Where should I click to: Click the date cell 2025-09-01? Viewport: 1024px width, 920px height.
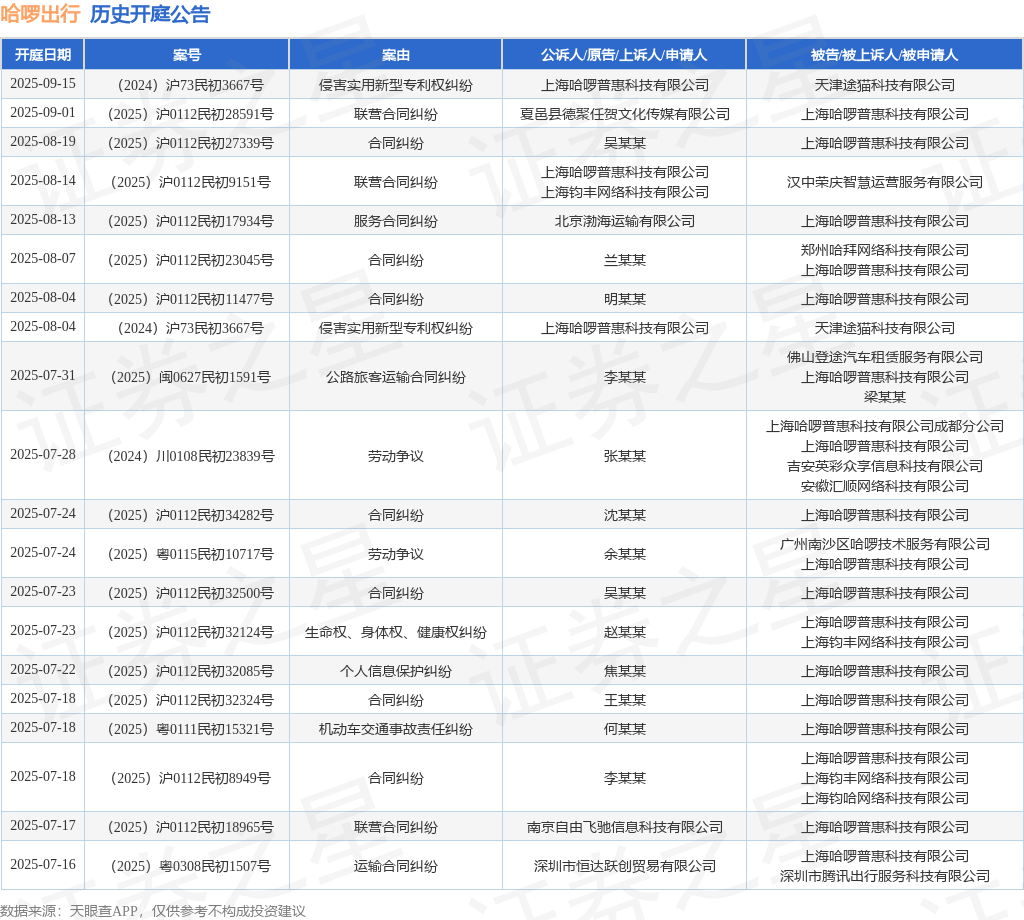(x=43, y=112)
